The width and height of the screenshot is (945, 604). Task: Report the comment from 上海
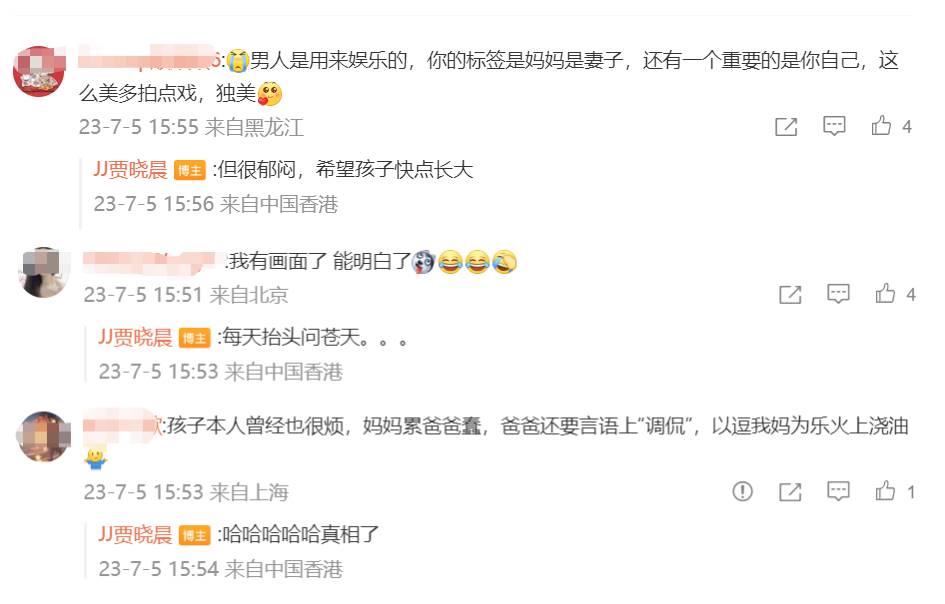742,491
